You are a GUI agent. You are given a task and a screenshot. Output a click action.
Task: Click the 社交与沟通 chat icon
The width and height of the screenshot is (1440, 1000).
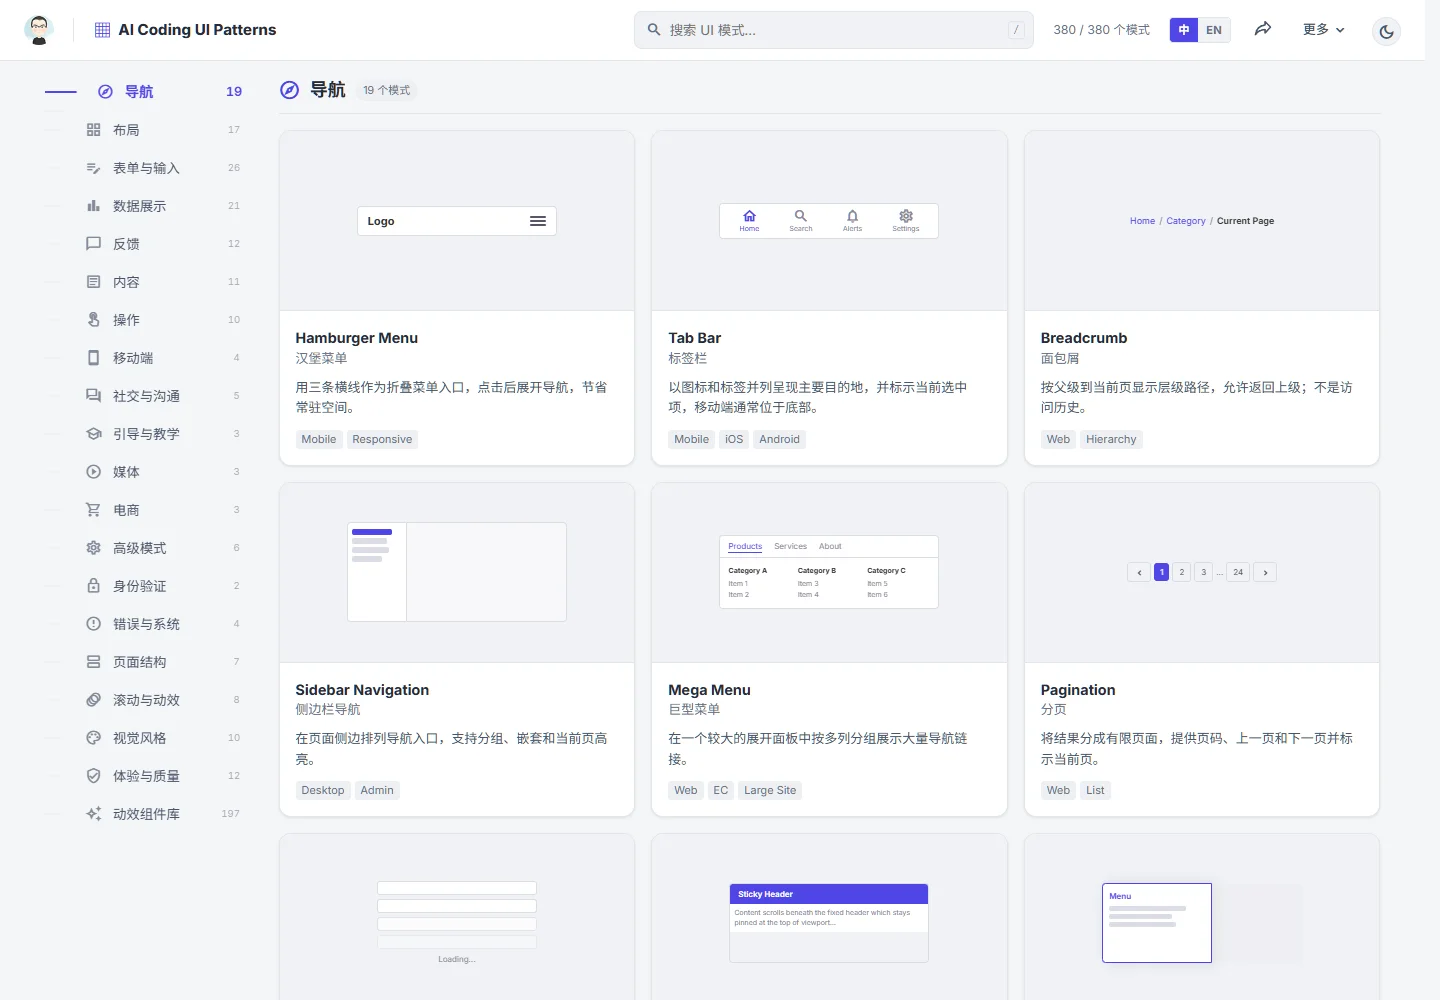93,396
